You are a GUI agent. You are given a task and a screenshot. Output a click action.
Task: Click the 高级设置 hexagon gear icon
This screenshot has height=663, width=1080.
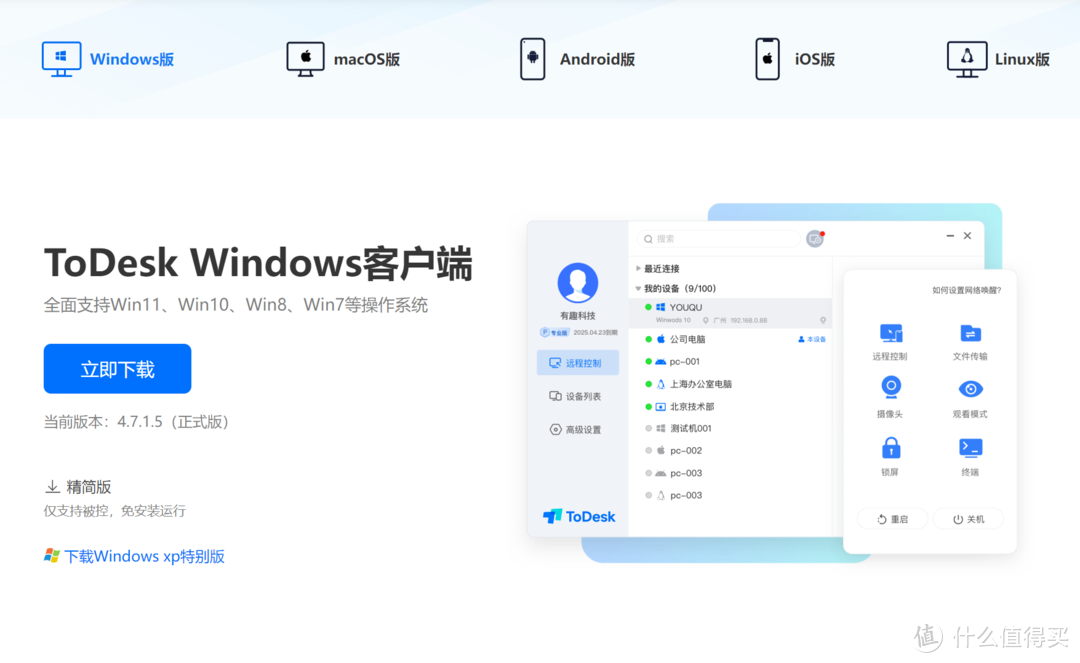coord(555,430)
